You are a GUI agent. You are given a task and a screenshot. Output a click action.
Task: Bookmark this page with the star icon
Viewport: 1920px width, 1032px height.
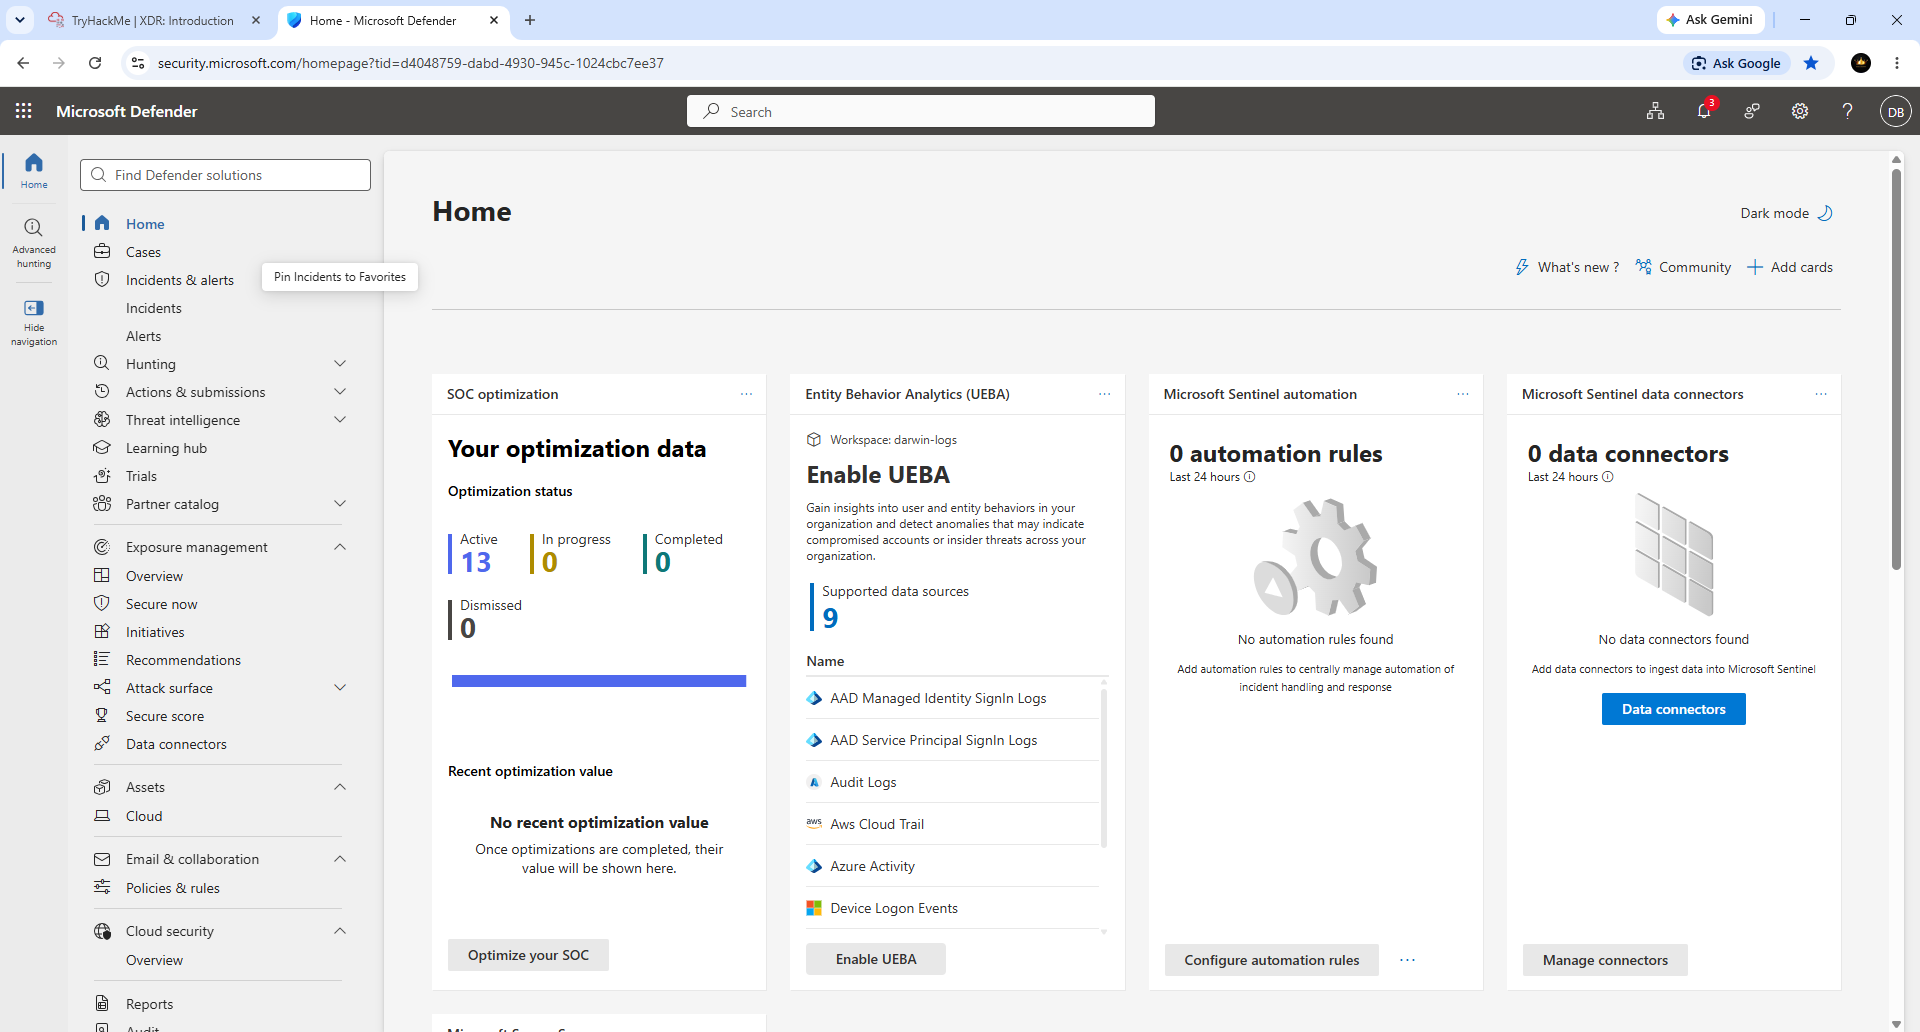point(1811,63)
